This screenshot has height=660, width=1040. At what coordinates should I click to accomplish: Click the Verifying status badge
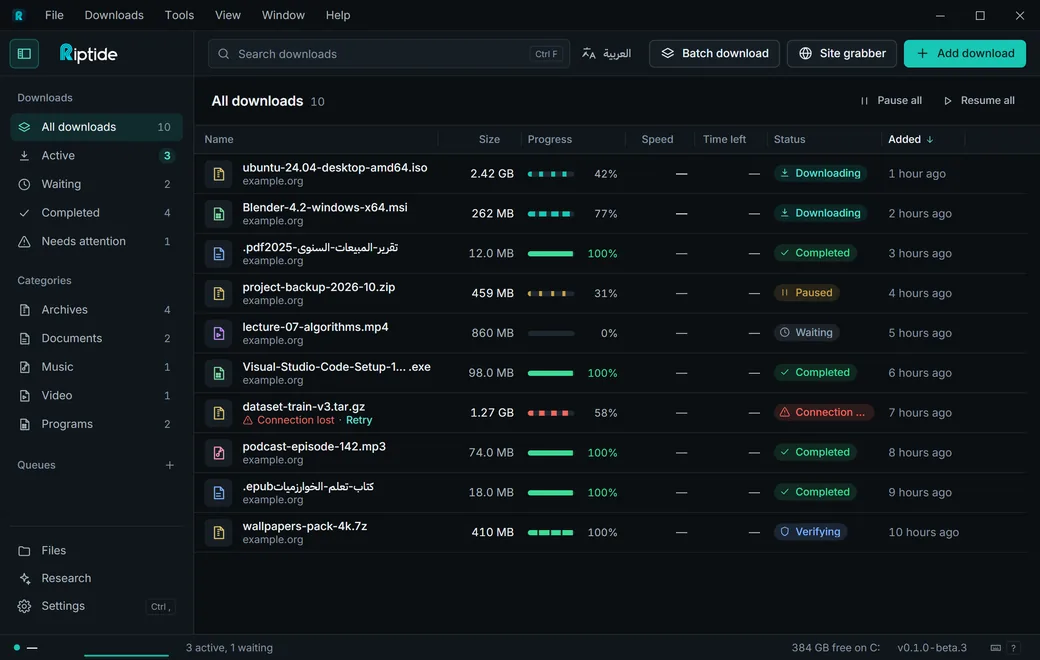811,531
